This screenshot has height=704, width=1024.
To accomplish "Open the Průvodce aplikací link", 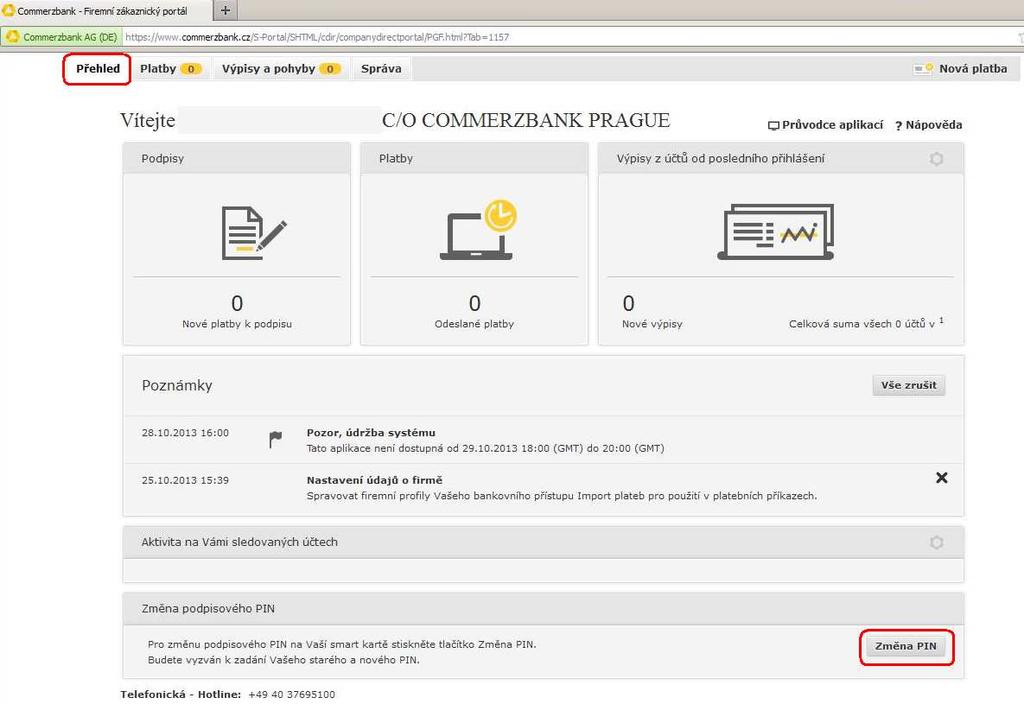I will 833,125.
